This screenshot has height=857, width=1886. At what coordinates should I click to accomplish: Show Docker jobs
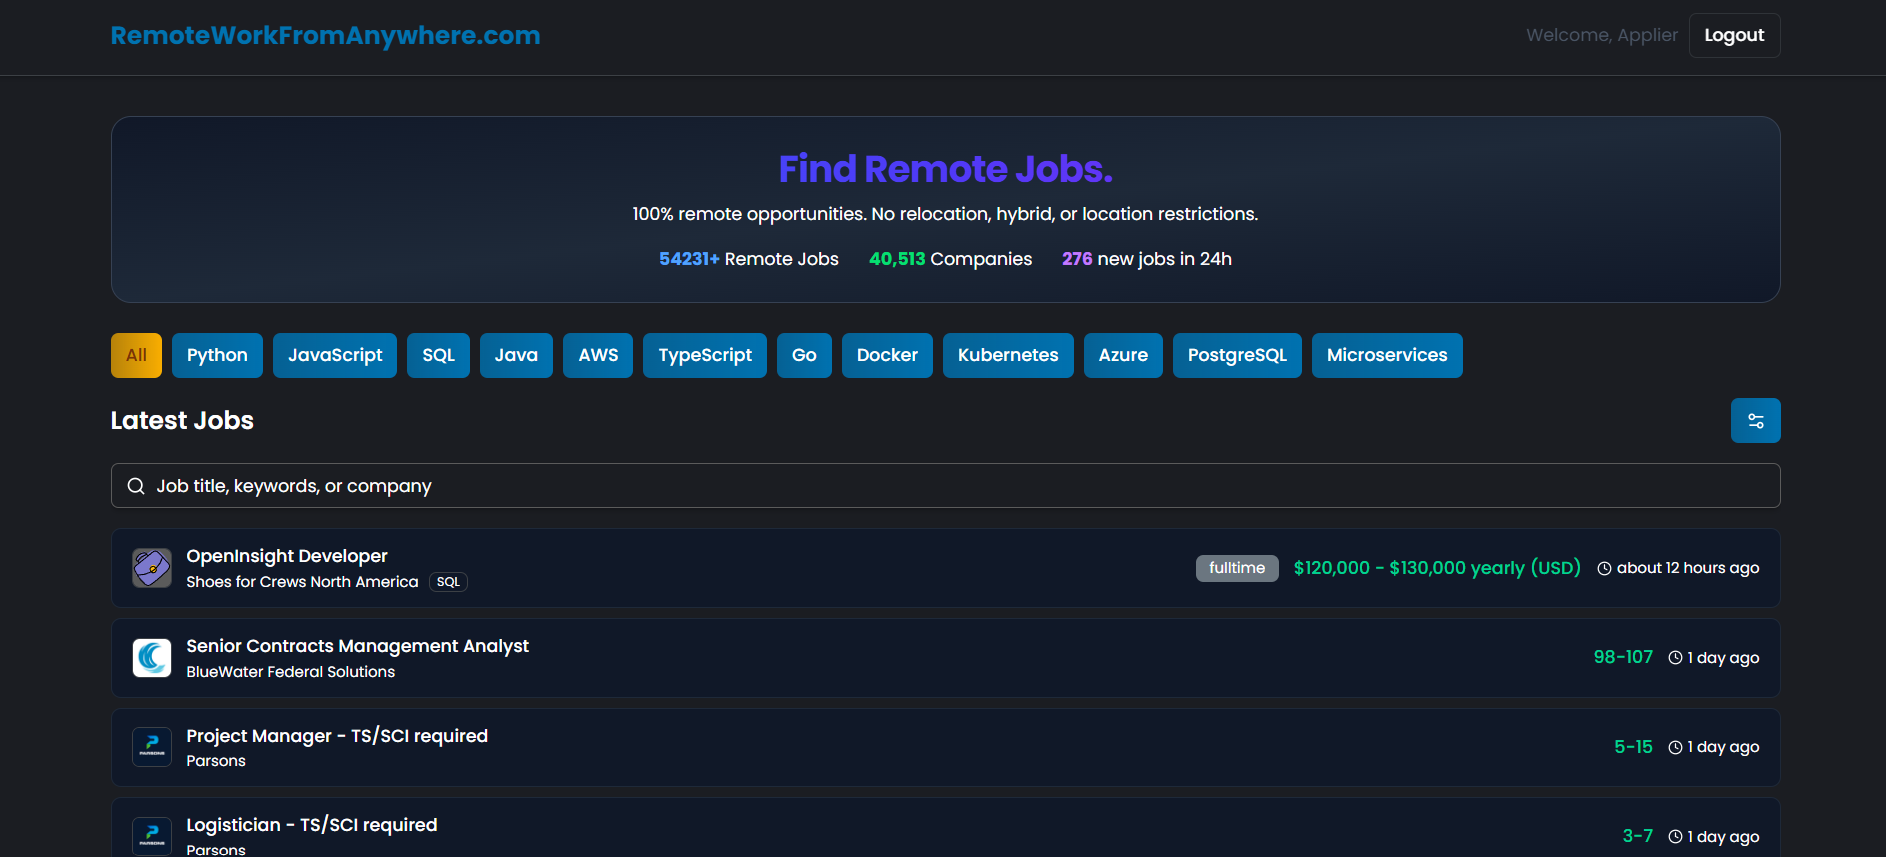click(x=887, y=355)
